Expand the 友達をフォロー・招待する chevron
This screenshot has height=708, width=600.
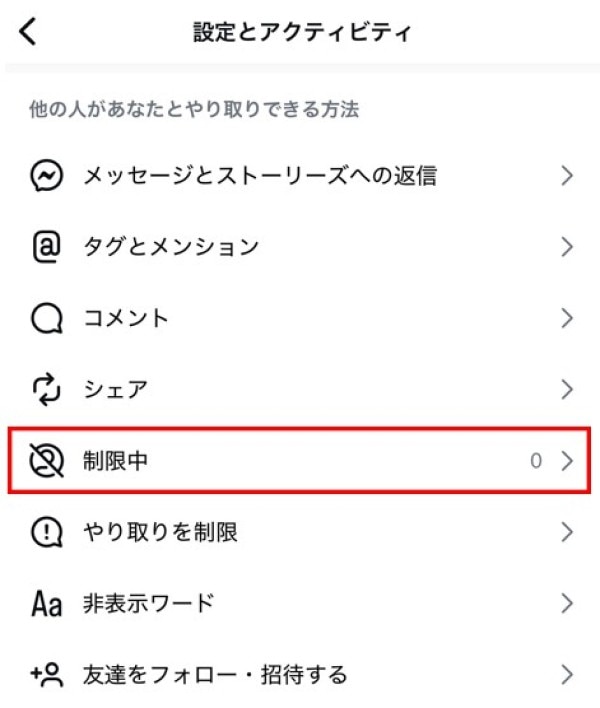tap(567, 674)
